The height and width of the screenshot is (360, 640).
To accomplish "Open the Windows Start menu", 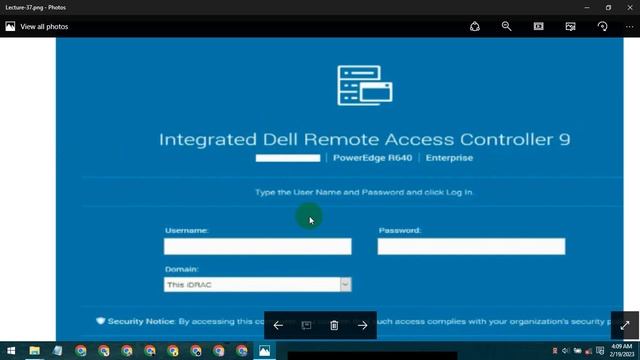I will pos(11,351).
